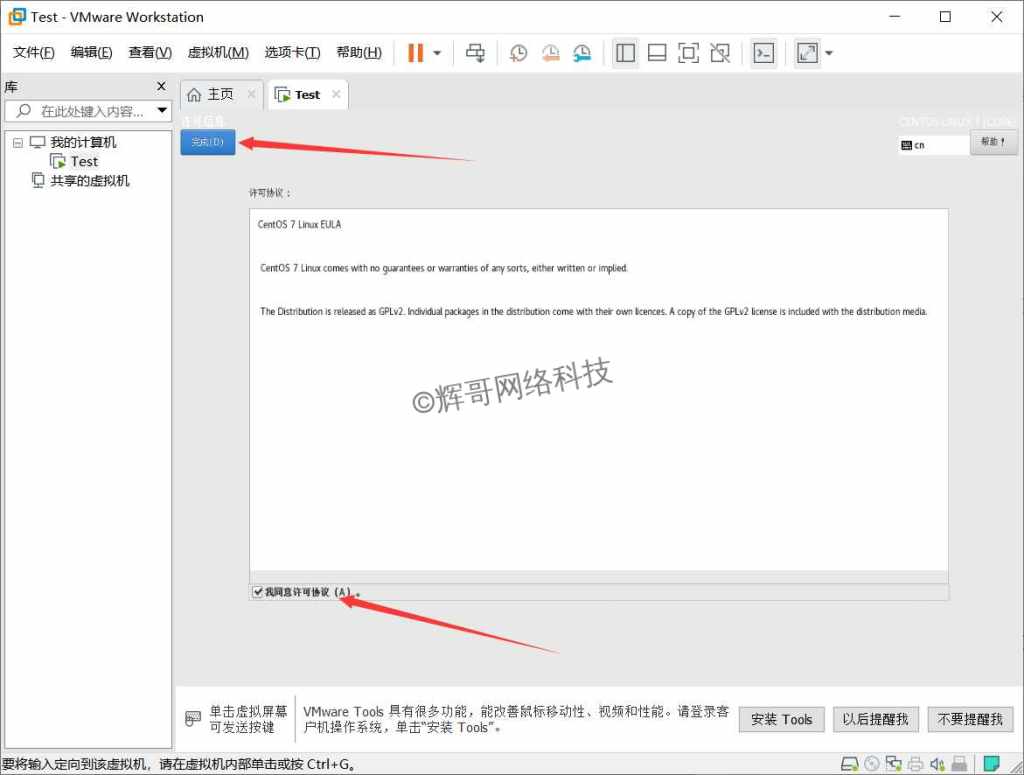Close the Test tab
The image size is (1024, 775).
click(x=336, y=95)
